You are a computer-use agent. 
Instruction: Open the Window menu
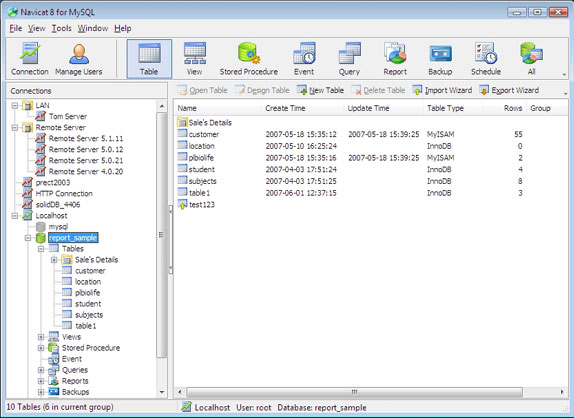coord(93,28)
